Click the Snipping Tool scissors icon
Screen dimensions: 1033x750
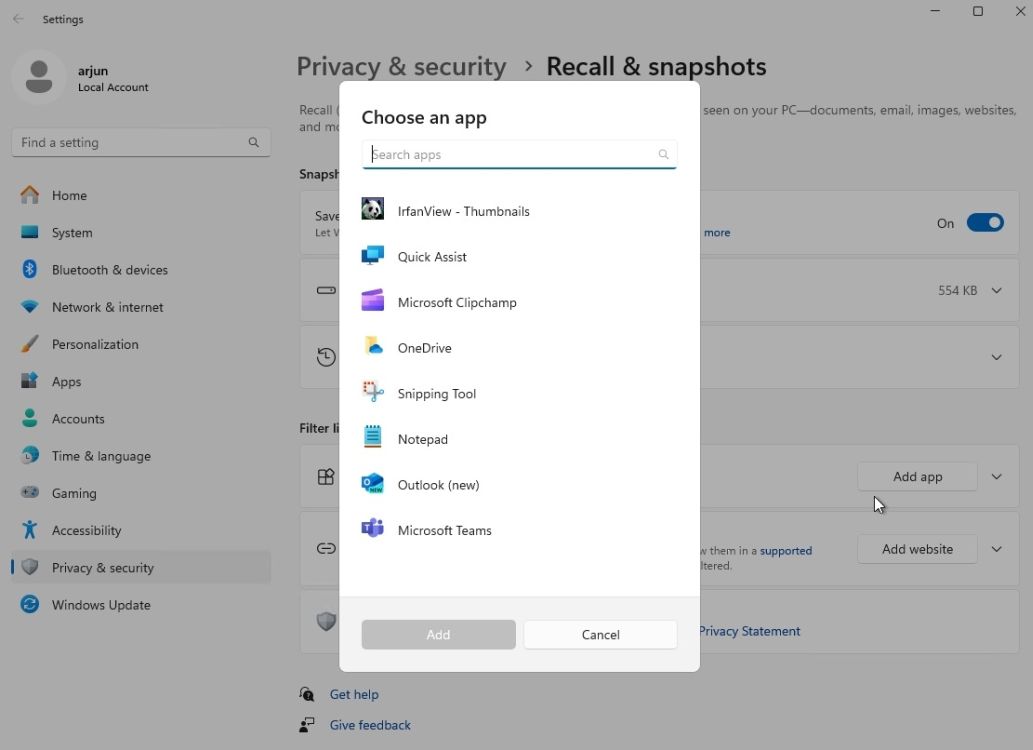point(372,392)
